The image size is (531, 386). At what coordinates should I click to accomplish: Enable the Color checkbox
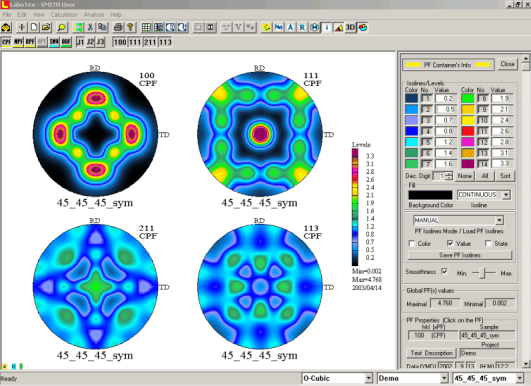(412, 243)
